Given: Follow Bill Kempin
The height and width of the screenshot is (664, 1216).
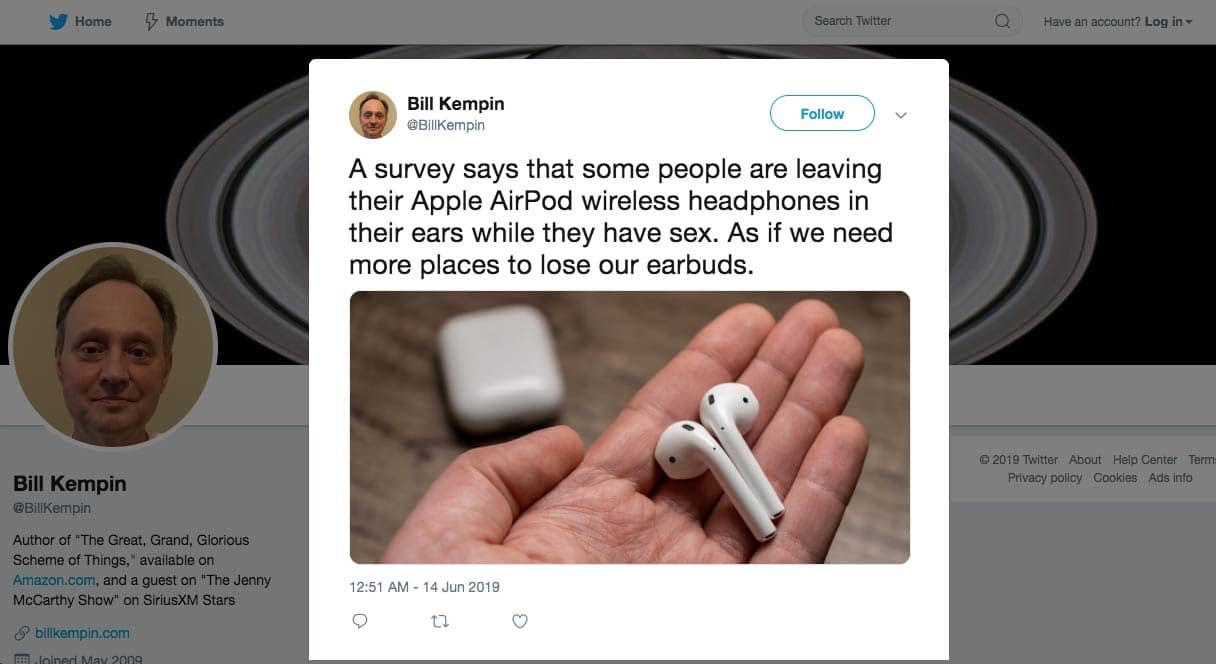Looking at the screenshot, I should (x=822, y=114).
